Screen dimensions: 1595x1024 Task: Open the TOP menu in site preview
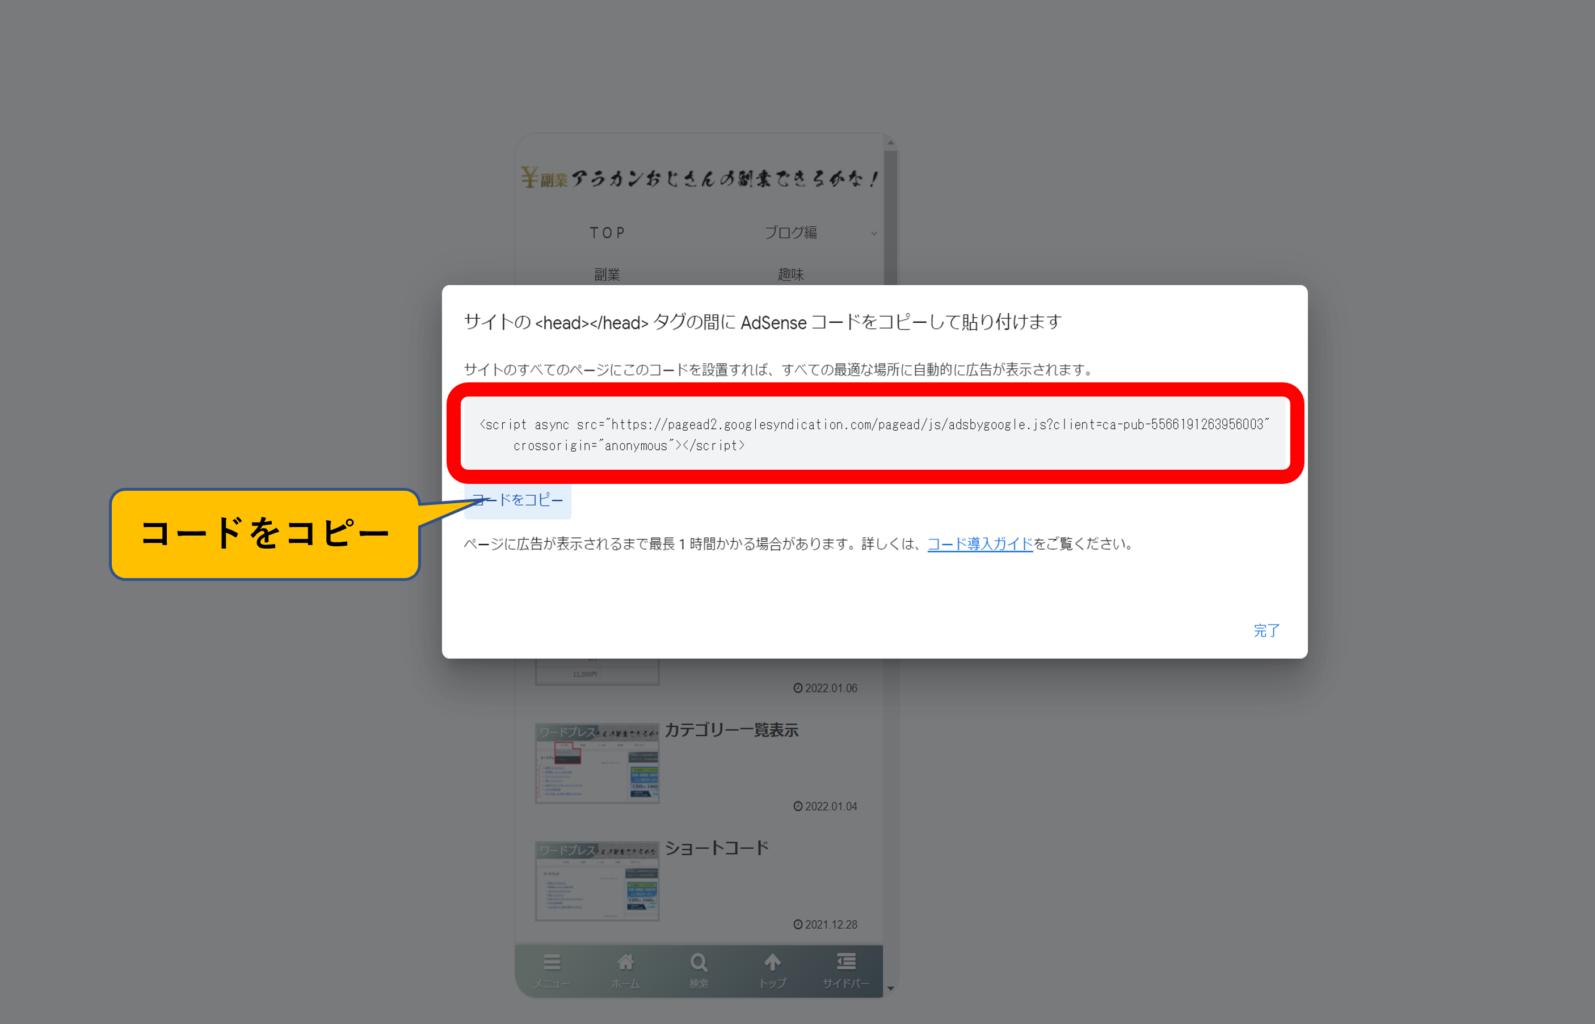coord(607,232)
